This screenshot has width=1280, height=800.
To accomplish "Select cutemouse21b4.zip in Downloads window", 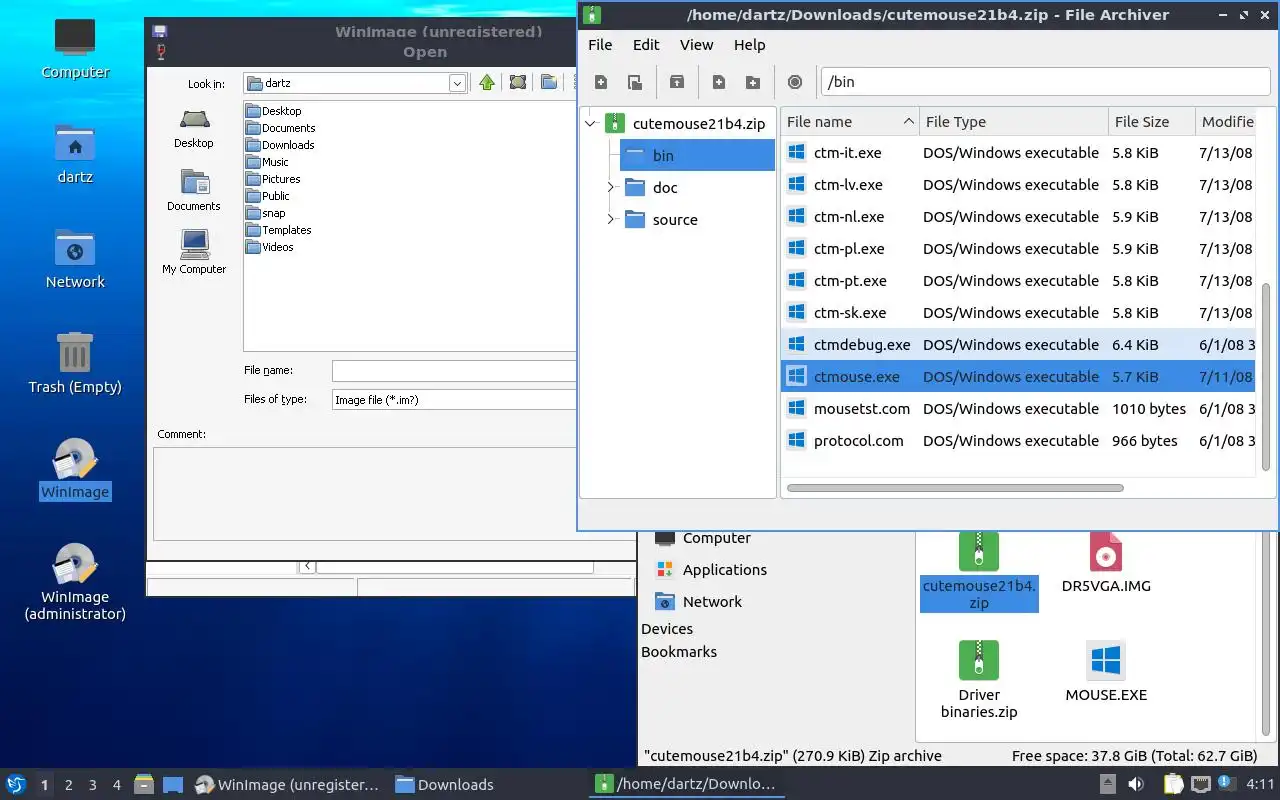I will tap(979, 571).
